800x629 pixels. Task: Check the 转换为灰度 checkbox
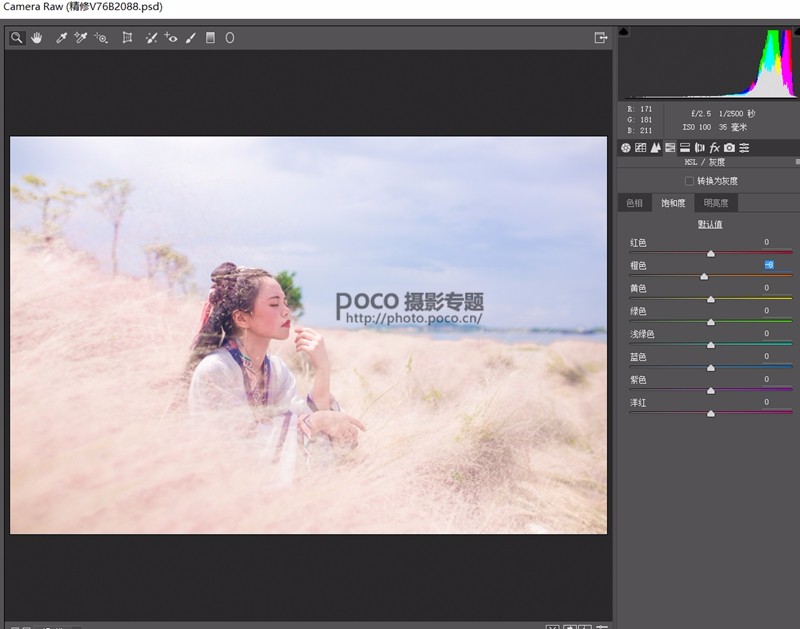689,181
